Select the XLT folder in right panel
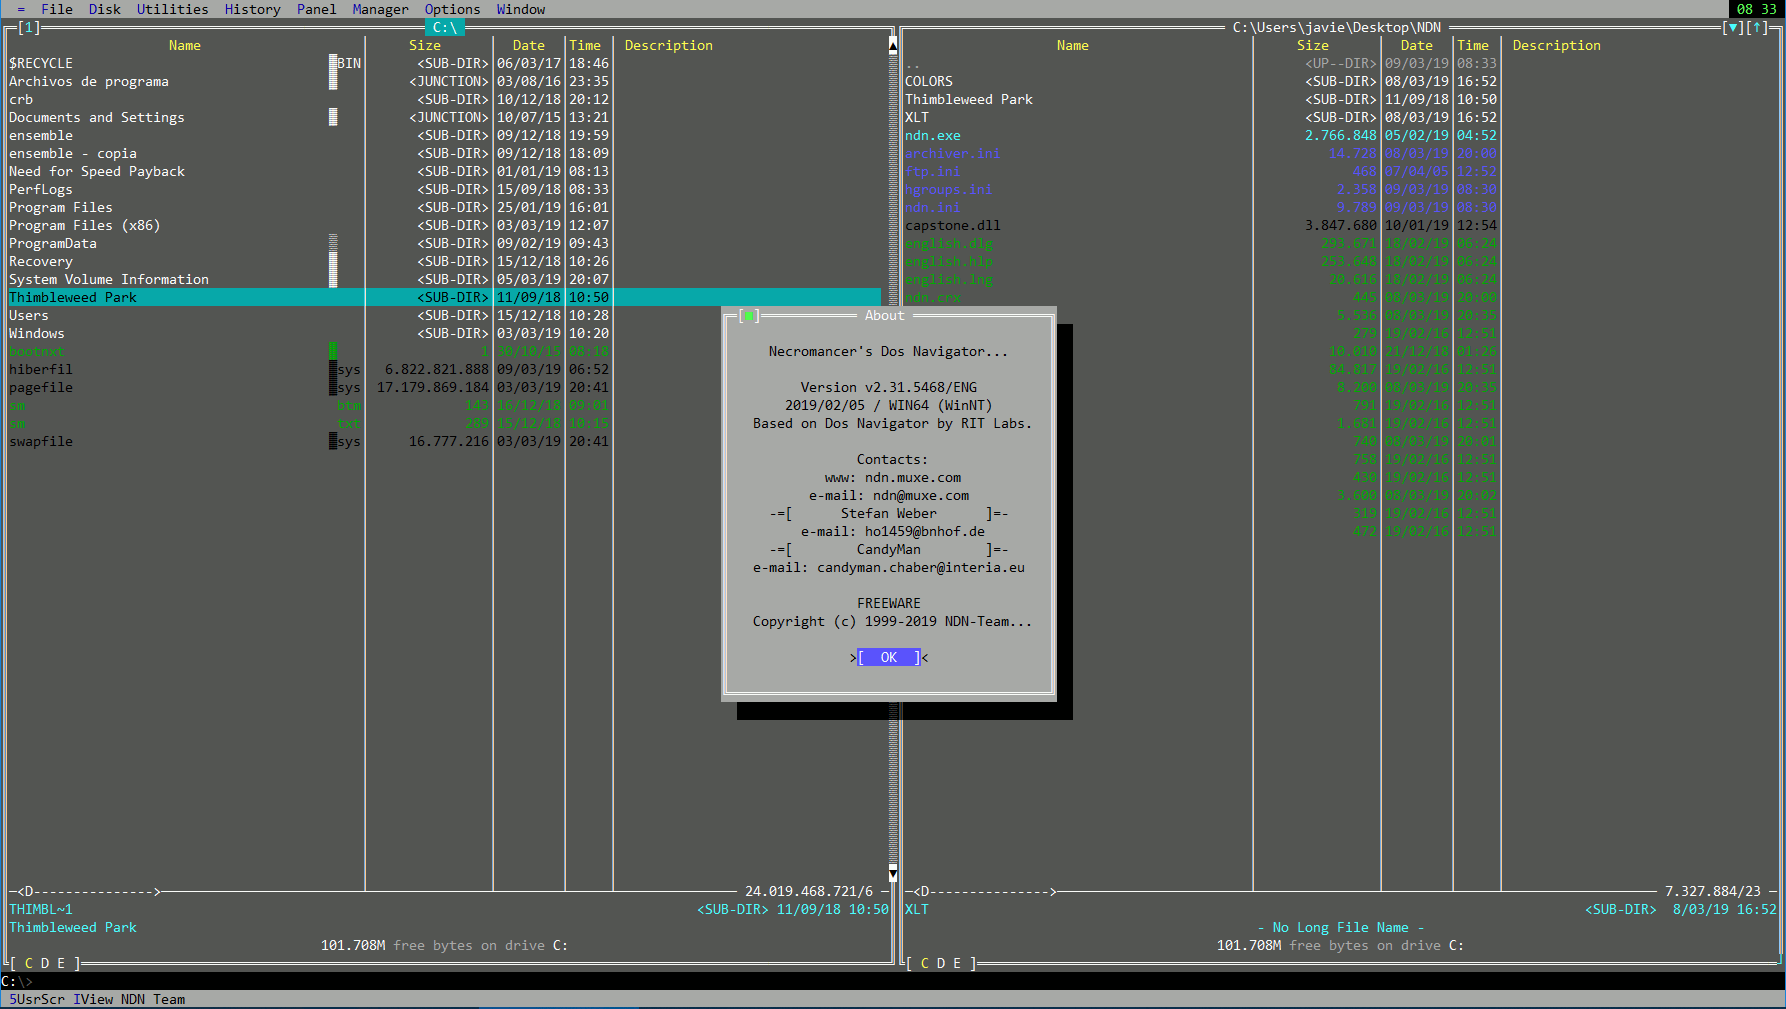Image resolution: width=1786 pixels, height=1009 pixels. [x=917, y=117]
